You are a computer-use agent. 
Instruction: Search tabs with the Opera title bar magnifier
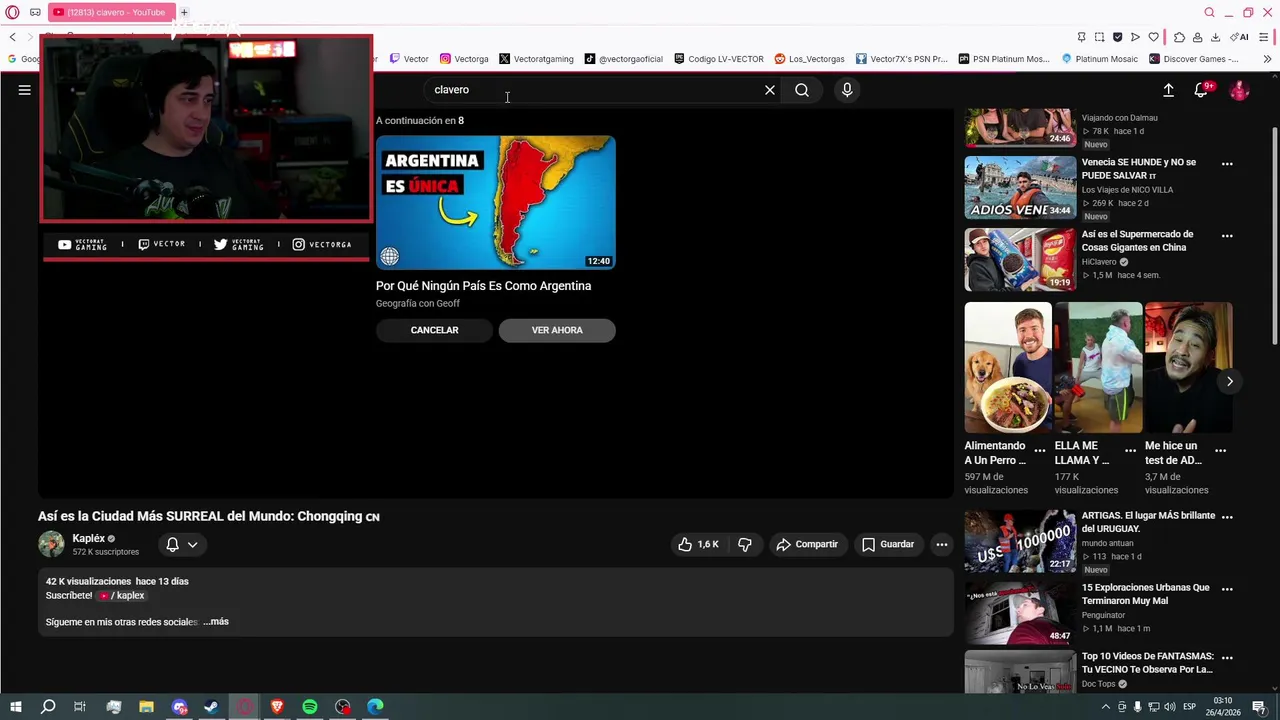pyautogui.click(x=1210, y=12)
